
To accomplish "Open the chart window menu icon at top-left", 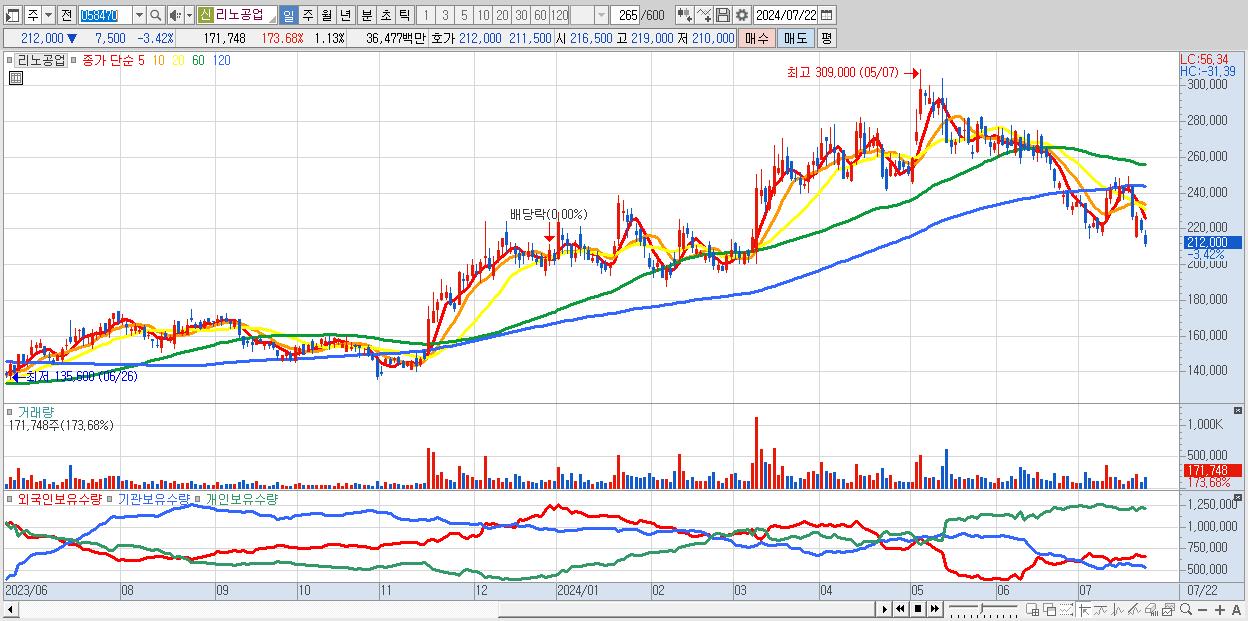I will (12, 15).
